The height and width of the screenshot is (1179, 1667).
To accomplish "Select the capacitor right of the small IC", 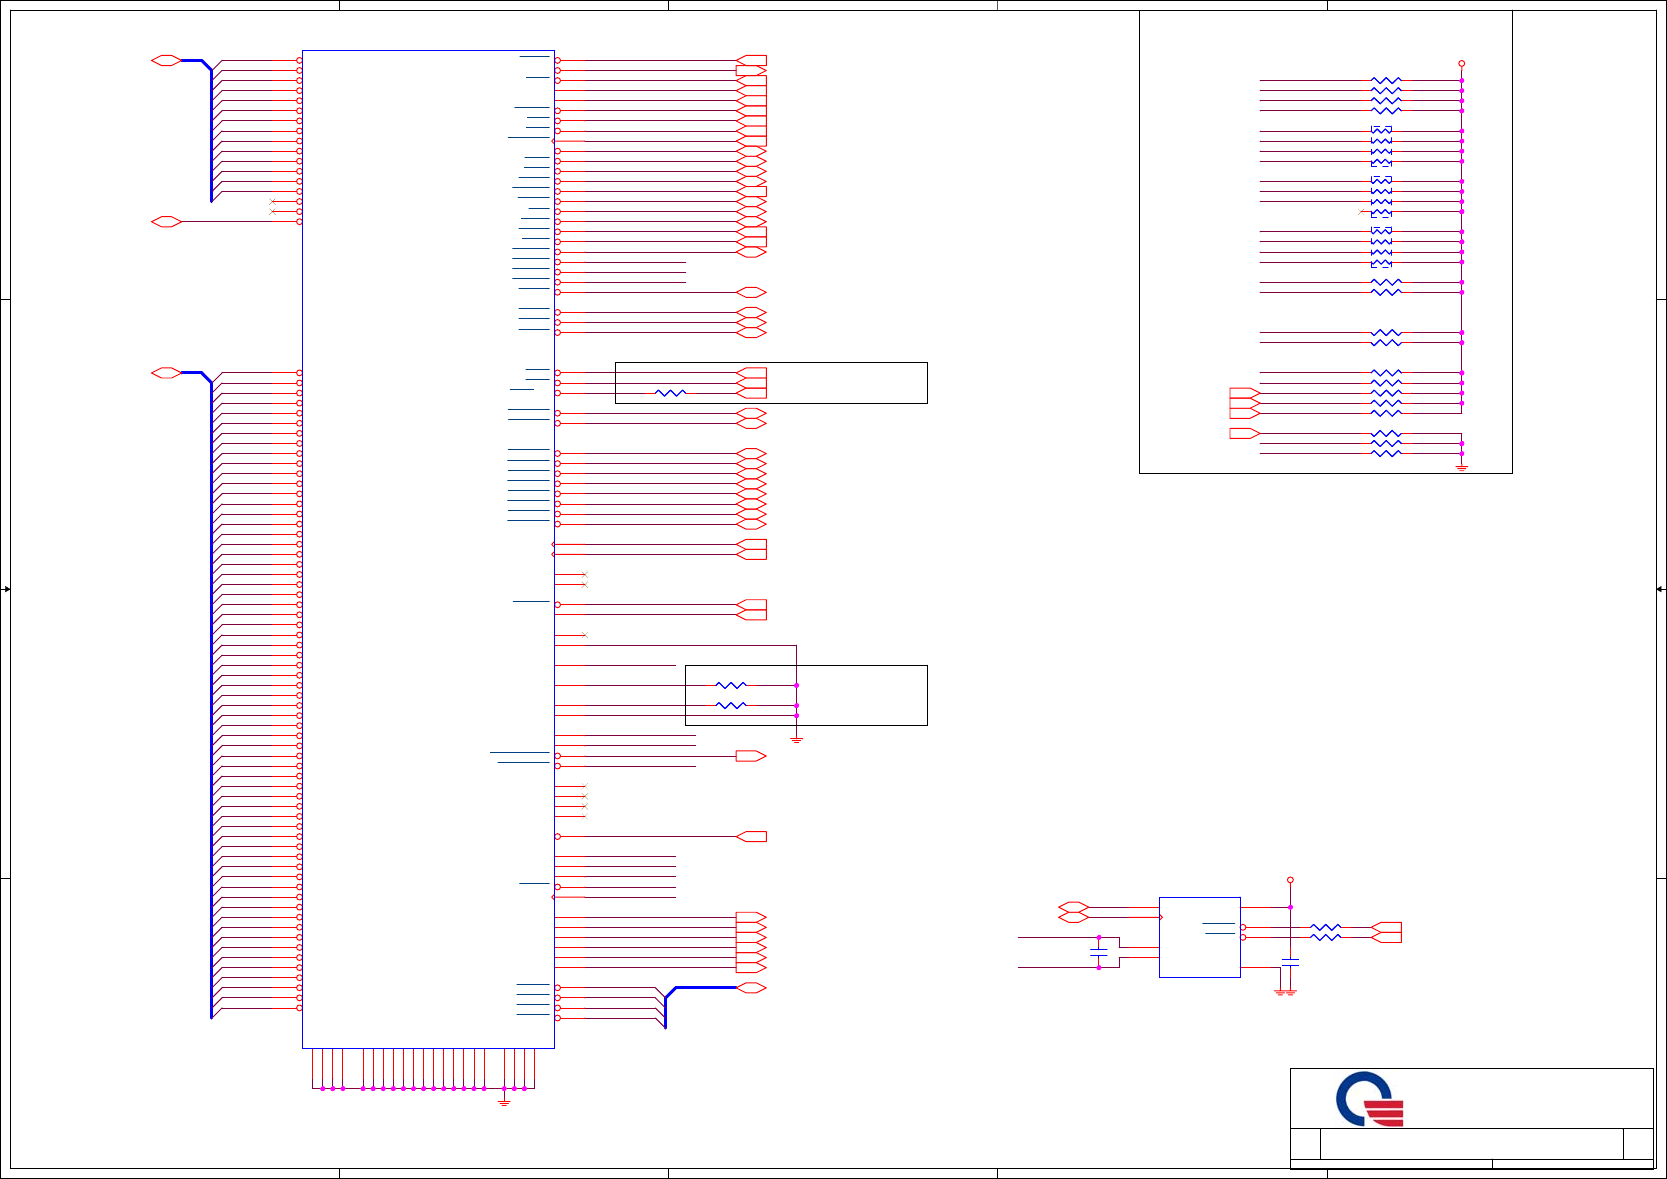I will tap(1290, 963).
